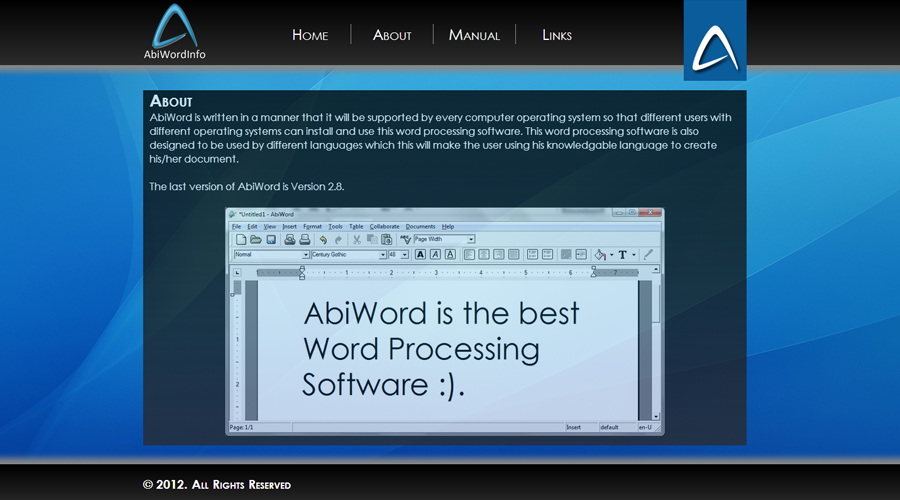Click format painter brush icon

649,255
